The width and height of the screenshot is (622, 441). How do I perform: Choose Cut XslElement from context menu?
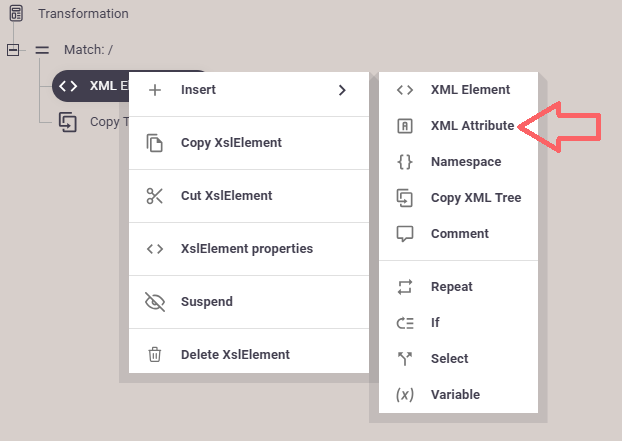click(x=226, y=196)
